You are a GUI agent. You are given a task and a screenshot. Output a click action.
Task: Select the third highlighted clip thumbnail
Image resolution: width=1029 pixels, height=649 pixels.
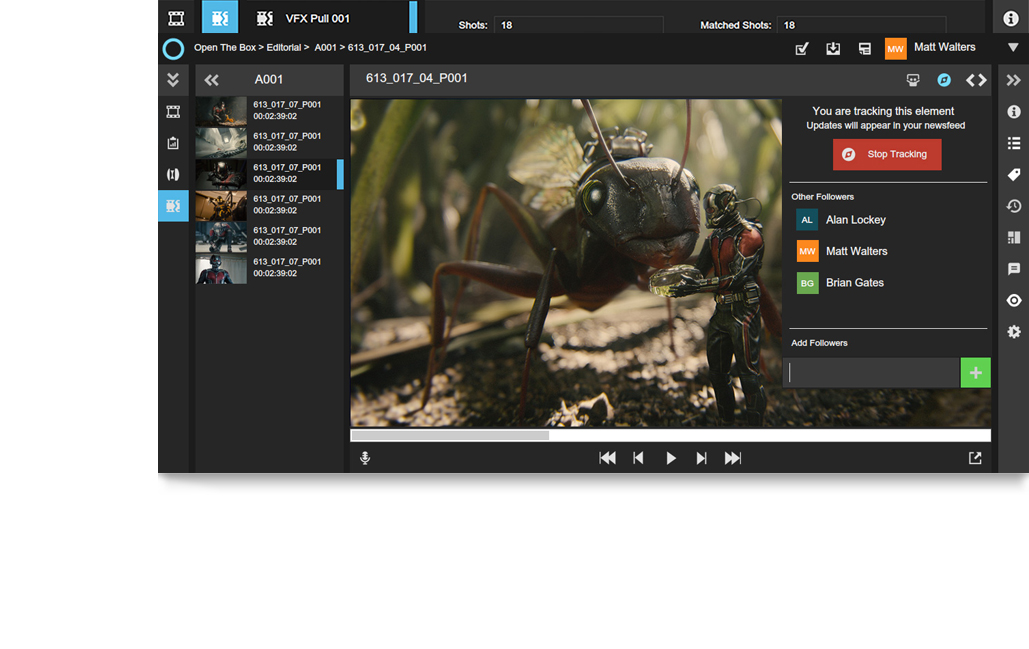pos(221,174)
